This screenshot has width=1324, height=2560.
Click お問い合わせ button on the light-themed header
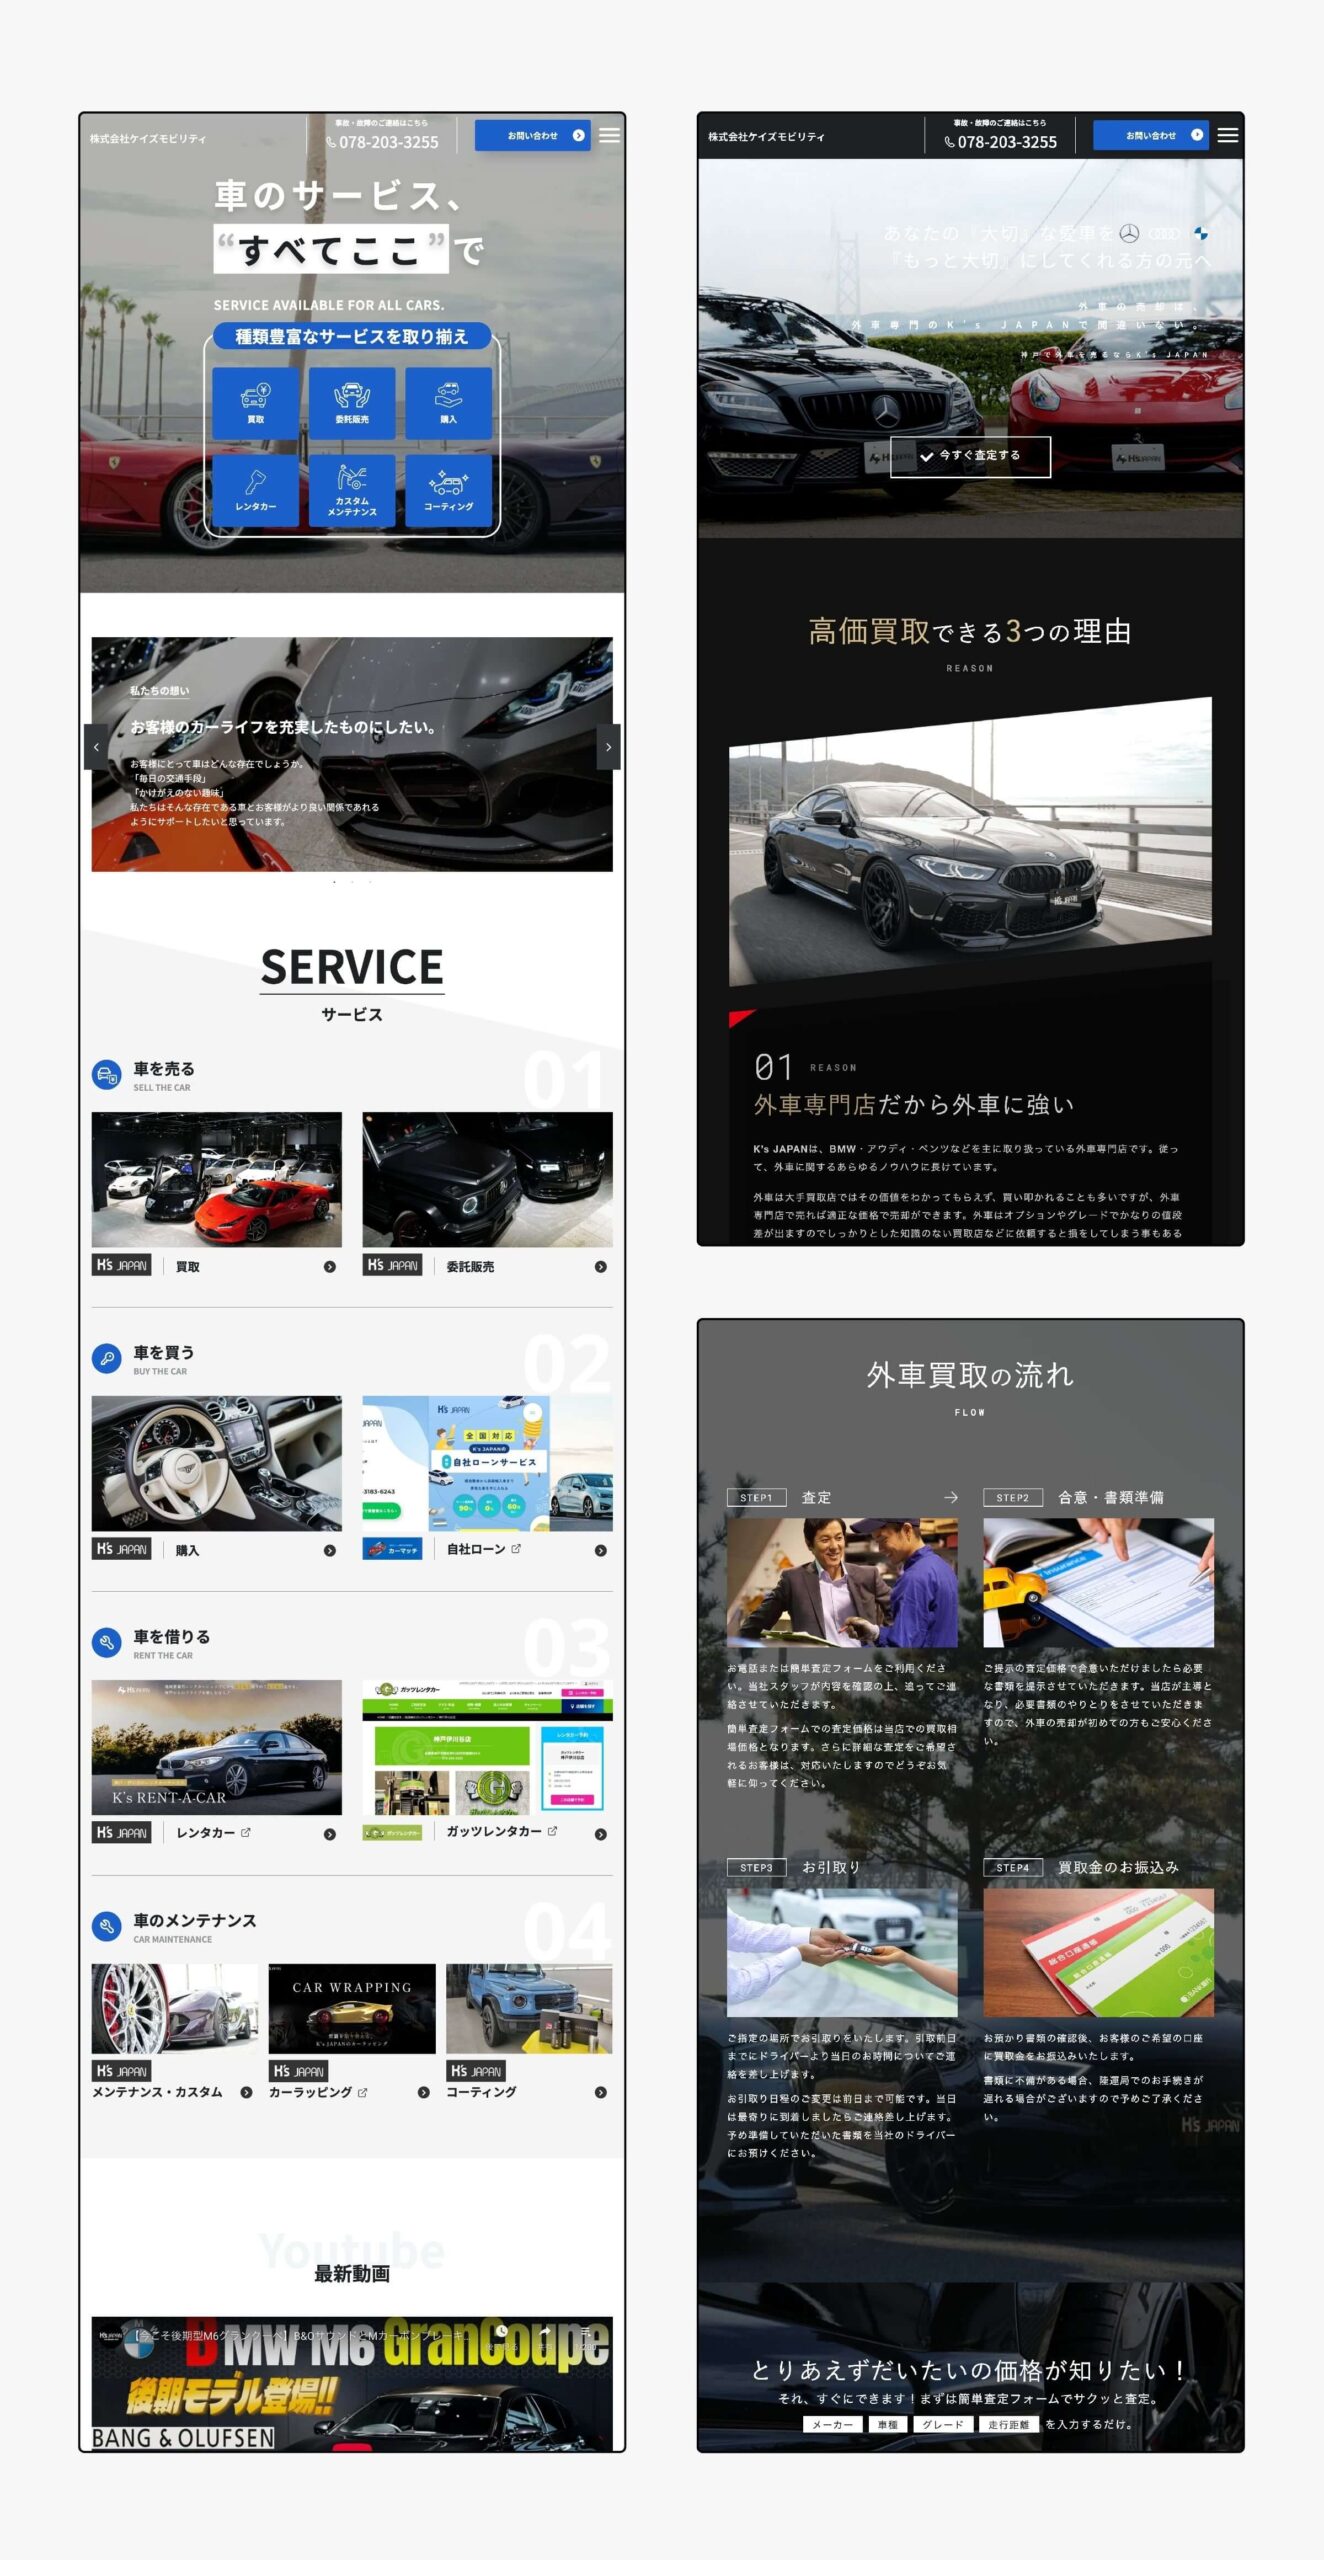532,136
